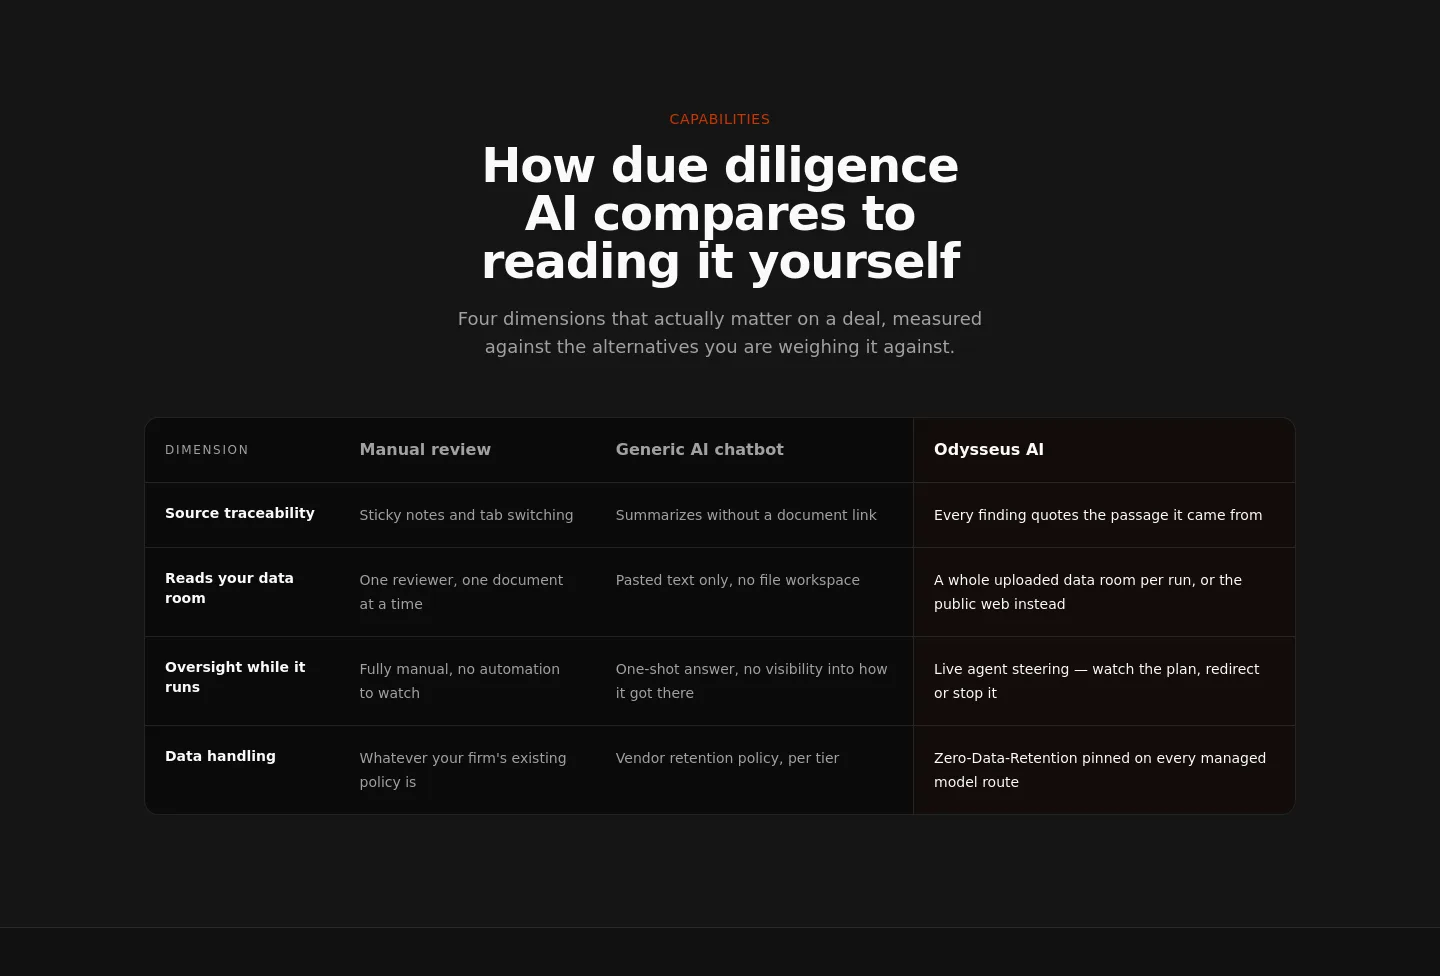Click the 'Four dimensions that actually matter' subtitle
Screen dimensions: 1440x976
[x=720, y=332]
